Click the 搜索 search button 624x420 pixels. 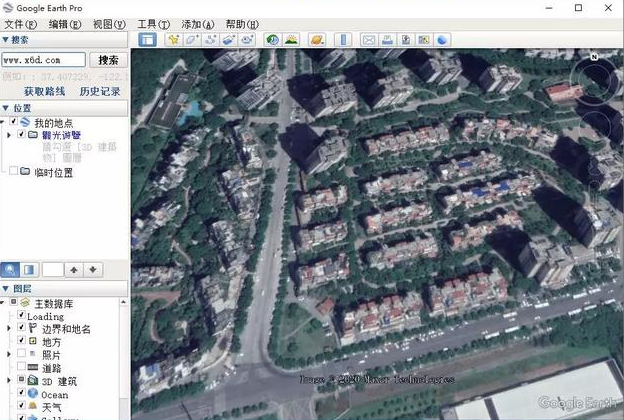coord(108,60)
